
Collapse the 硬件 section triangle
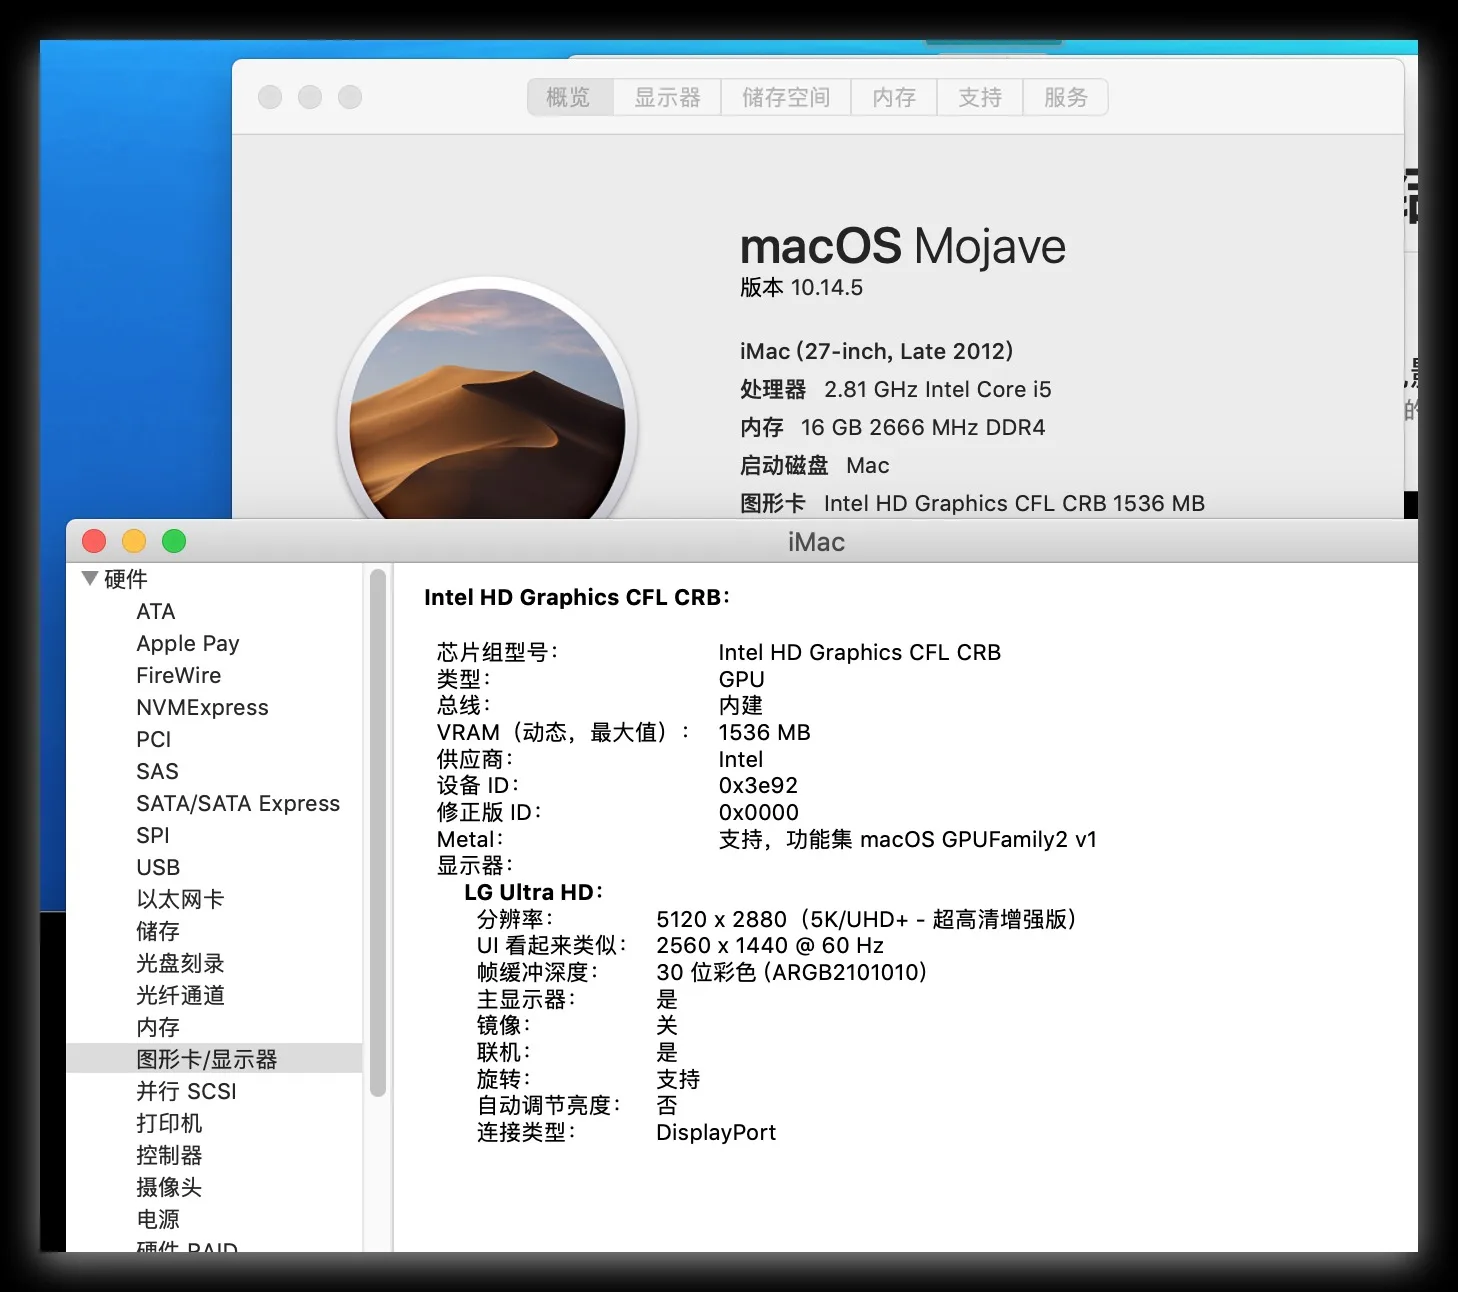[90, 578]
